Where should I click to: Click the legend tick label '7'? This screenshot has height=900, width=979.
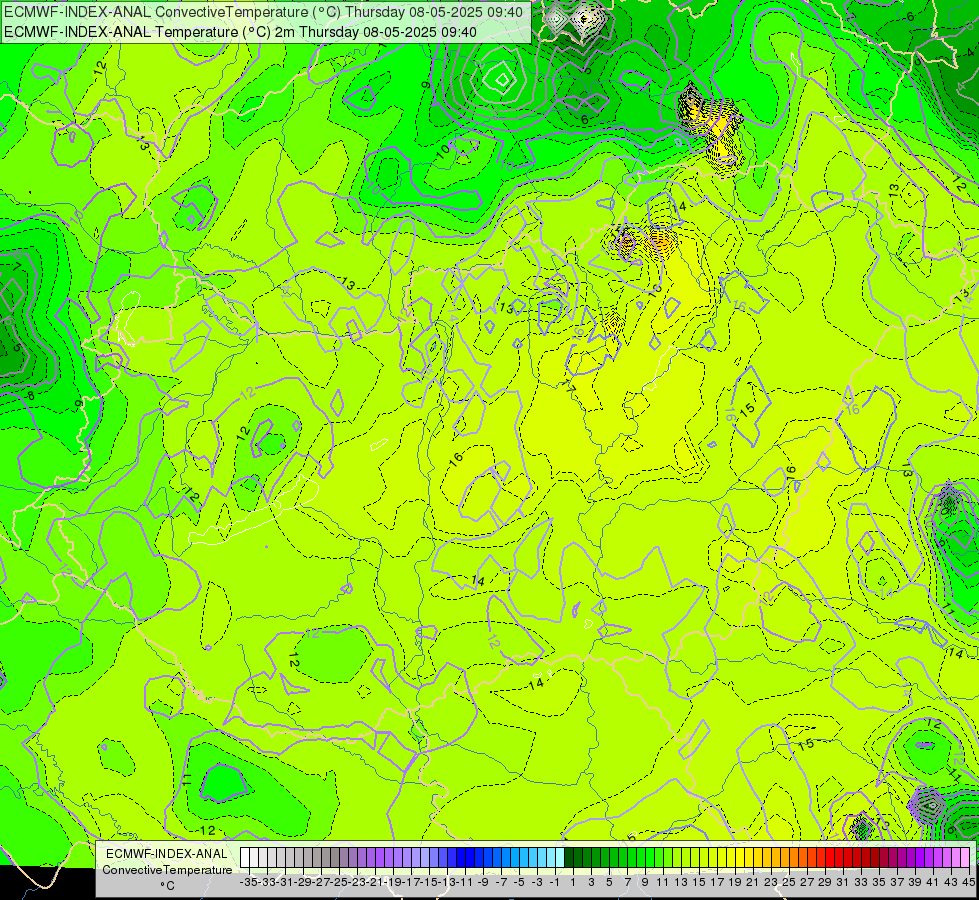pos(627,882)
